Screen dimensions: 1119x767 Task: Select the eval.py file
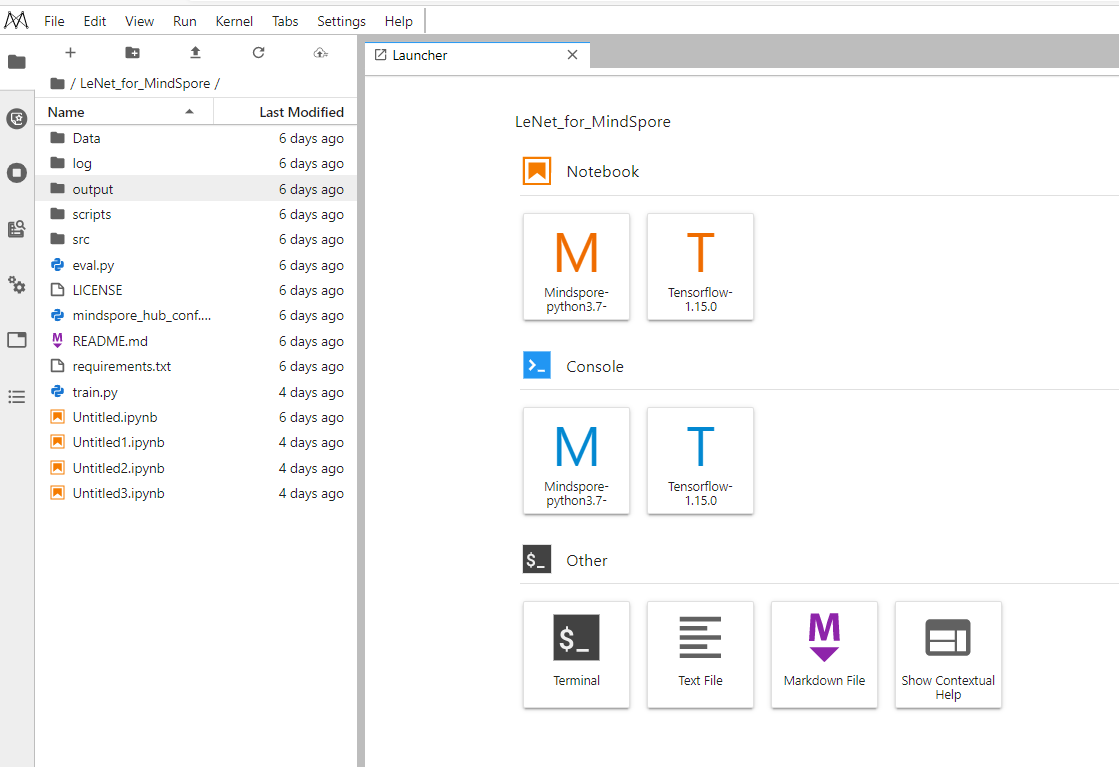[196, 265]
